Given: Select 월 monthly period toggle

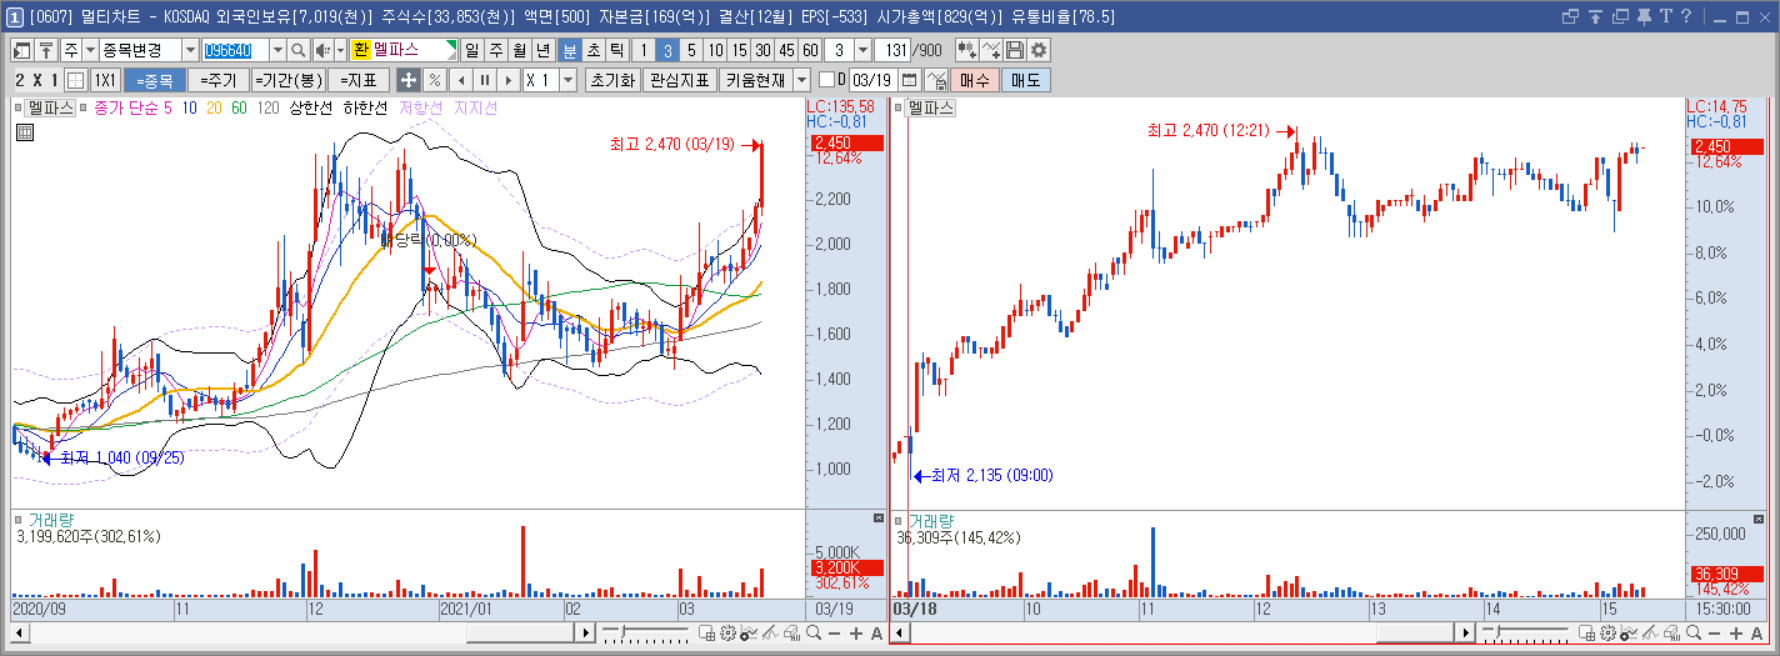Looking at the screenshot, I should [520, 50].
